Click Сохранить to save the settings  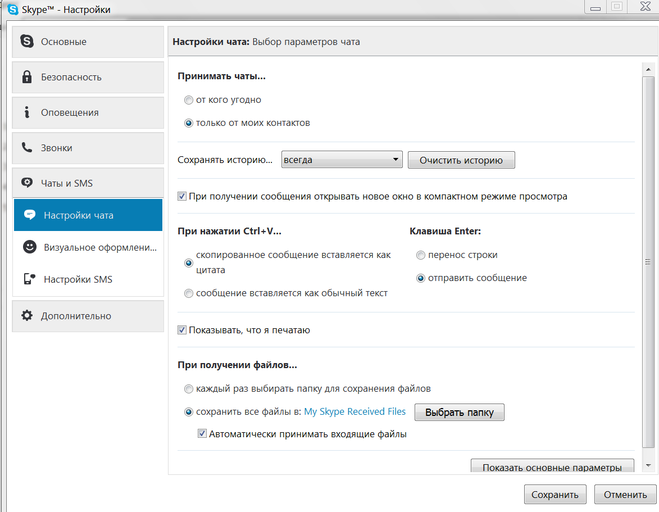tap(555, 495)
